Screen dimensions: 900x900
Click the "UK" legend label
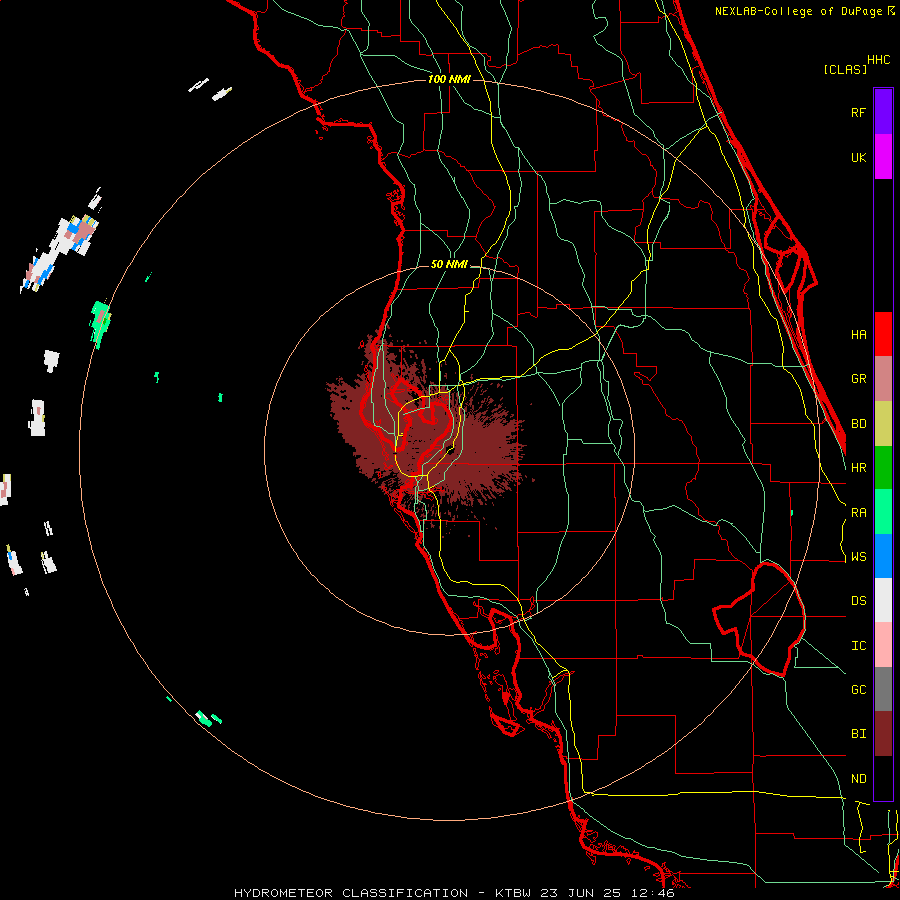click(x=858, y=157)
